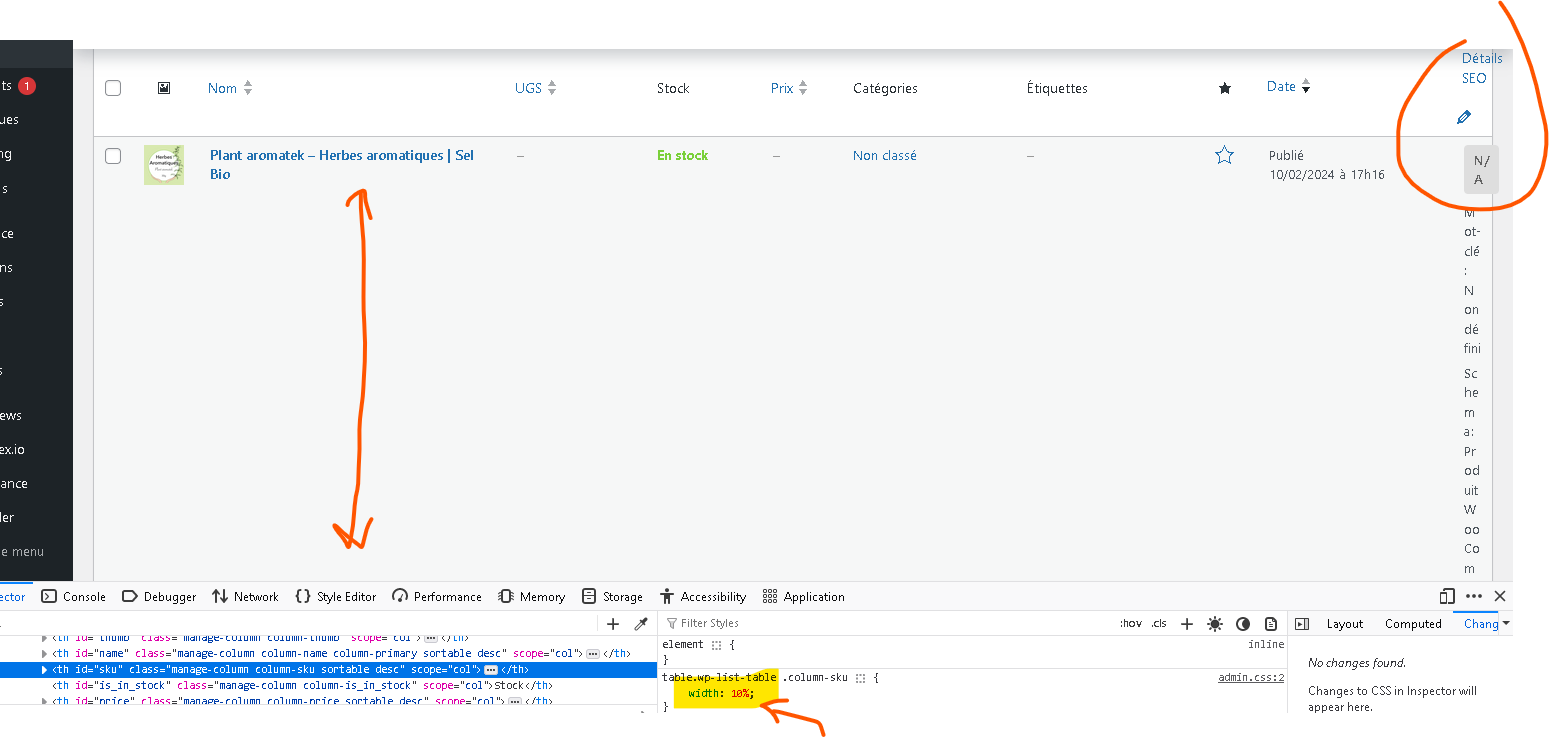Expand the selected th id="sku" node

pyautogui.click(x=44, y=670)
